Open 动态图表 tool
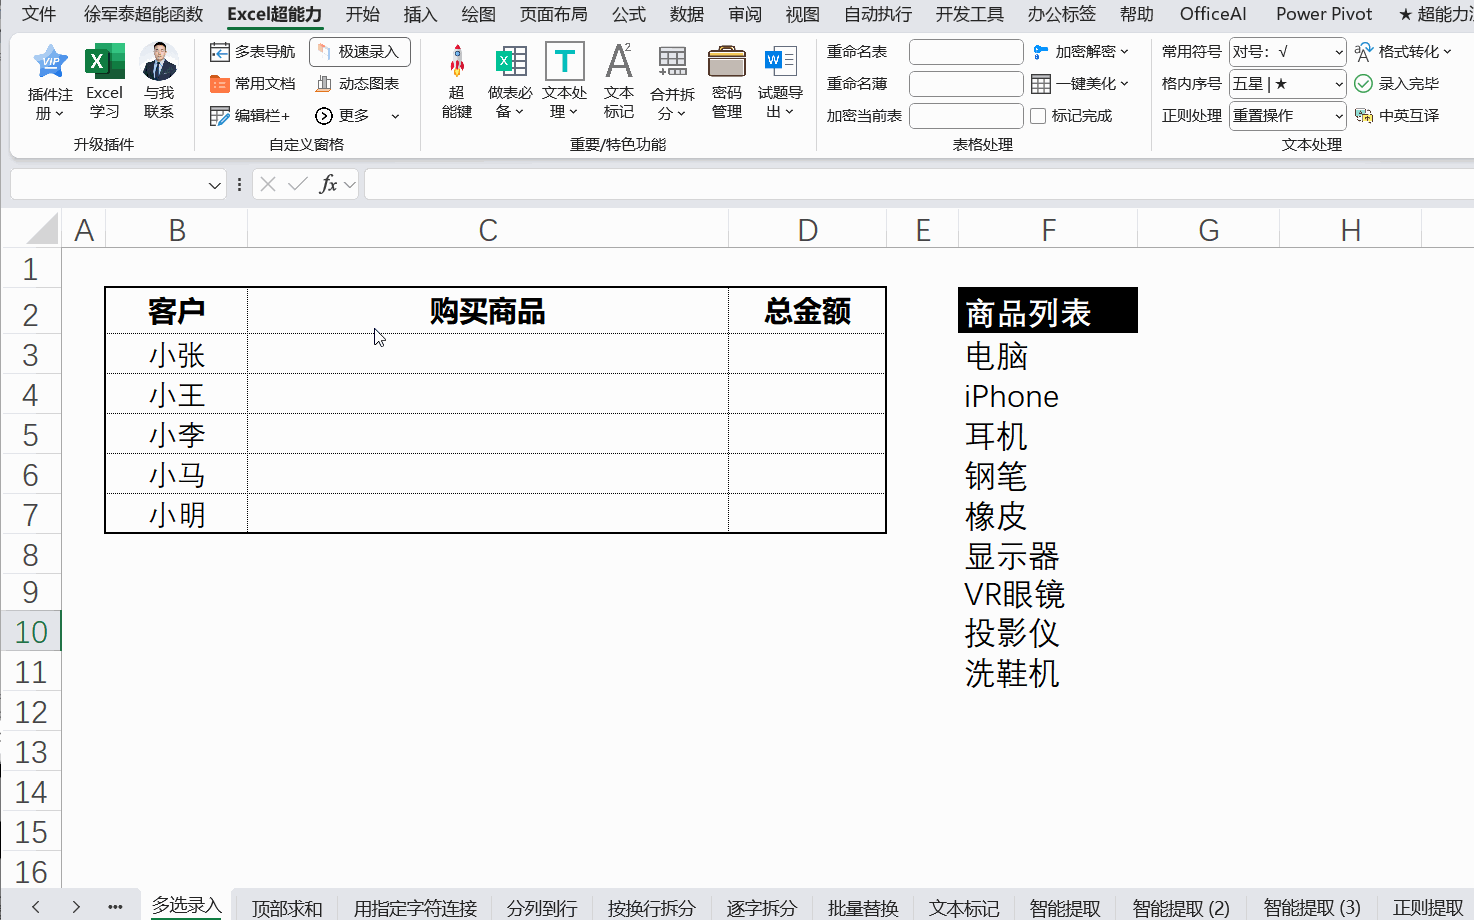The image size is (1474, 920). coord(357,84)
